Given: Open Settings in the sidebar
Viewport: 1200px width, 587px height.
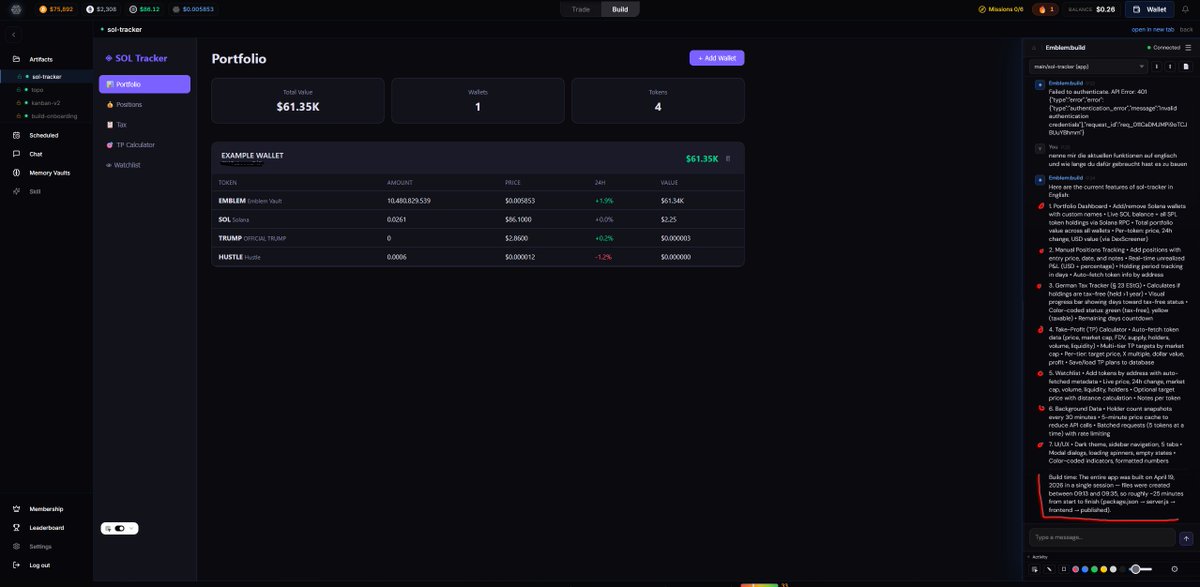Looking at the screenshot, I should [x=32, y=546].
